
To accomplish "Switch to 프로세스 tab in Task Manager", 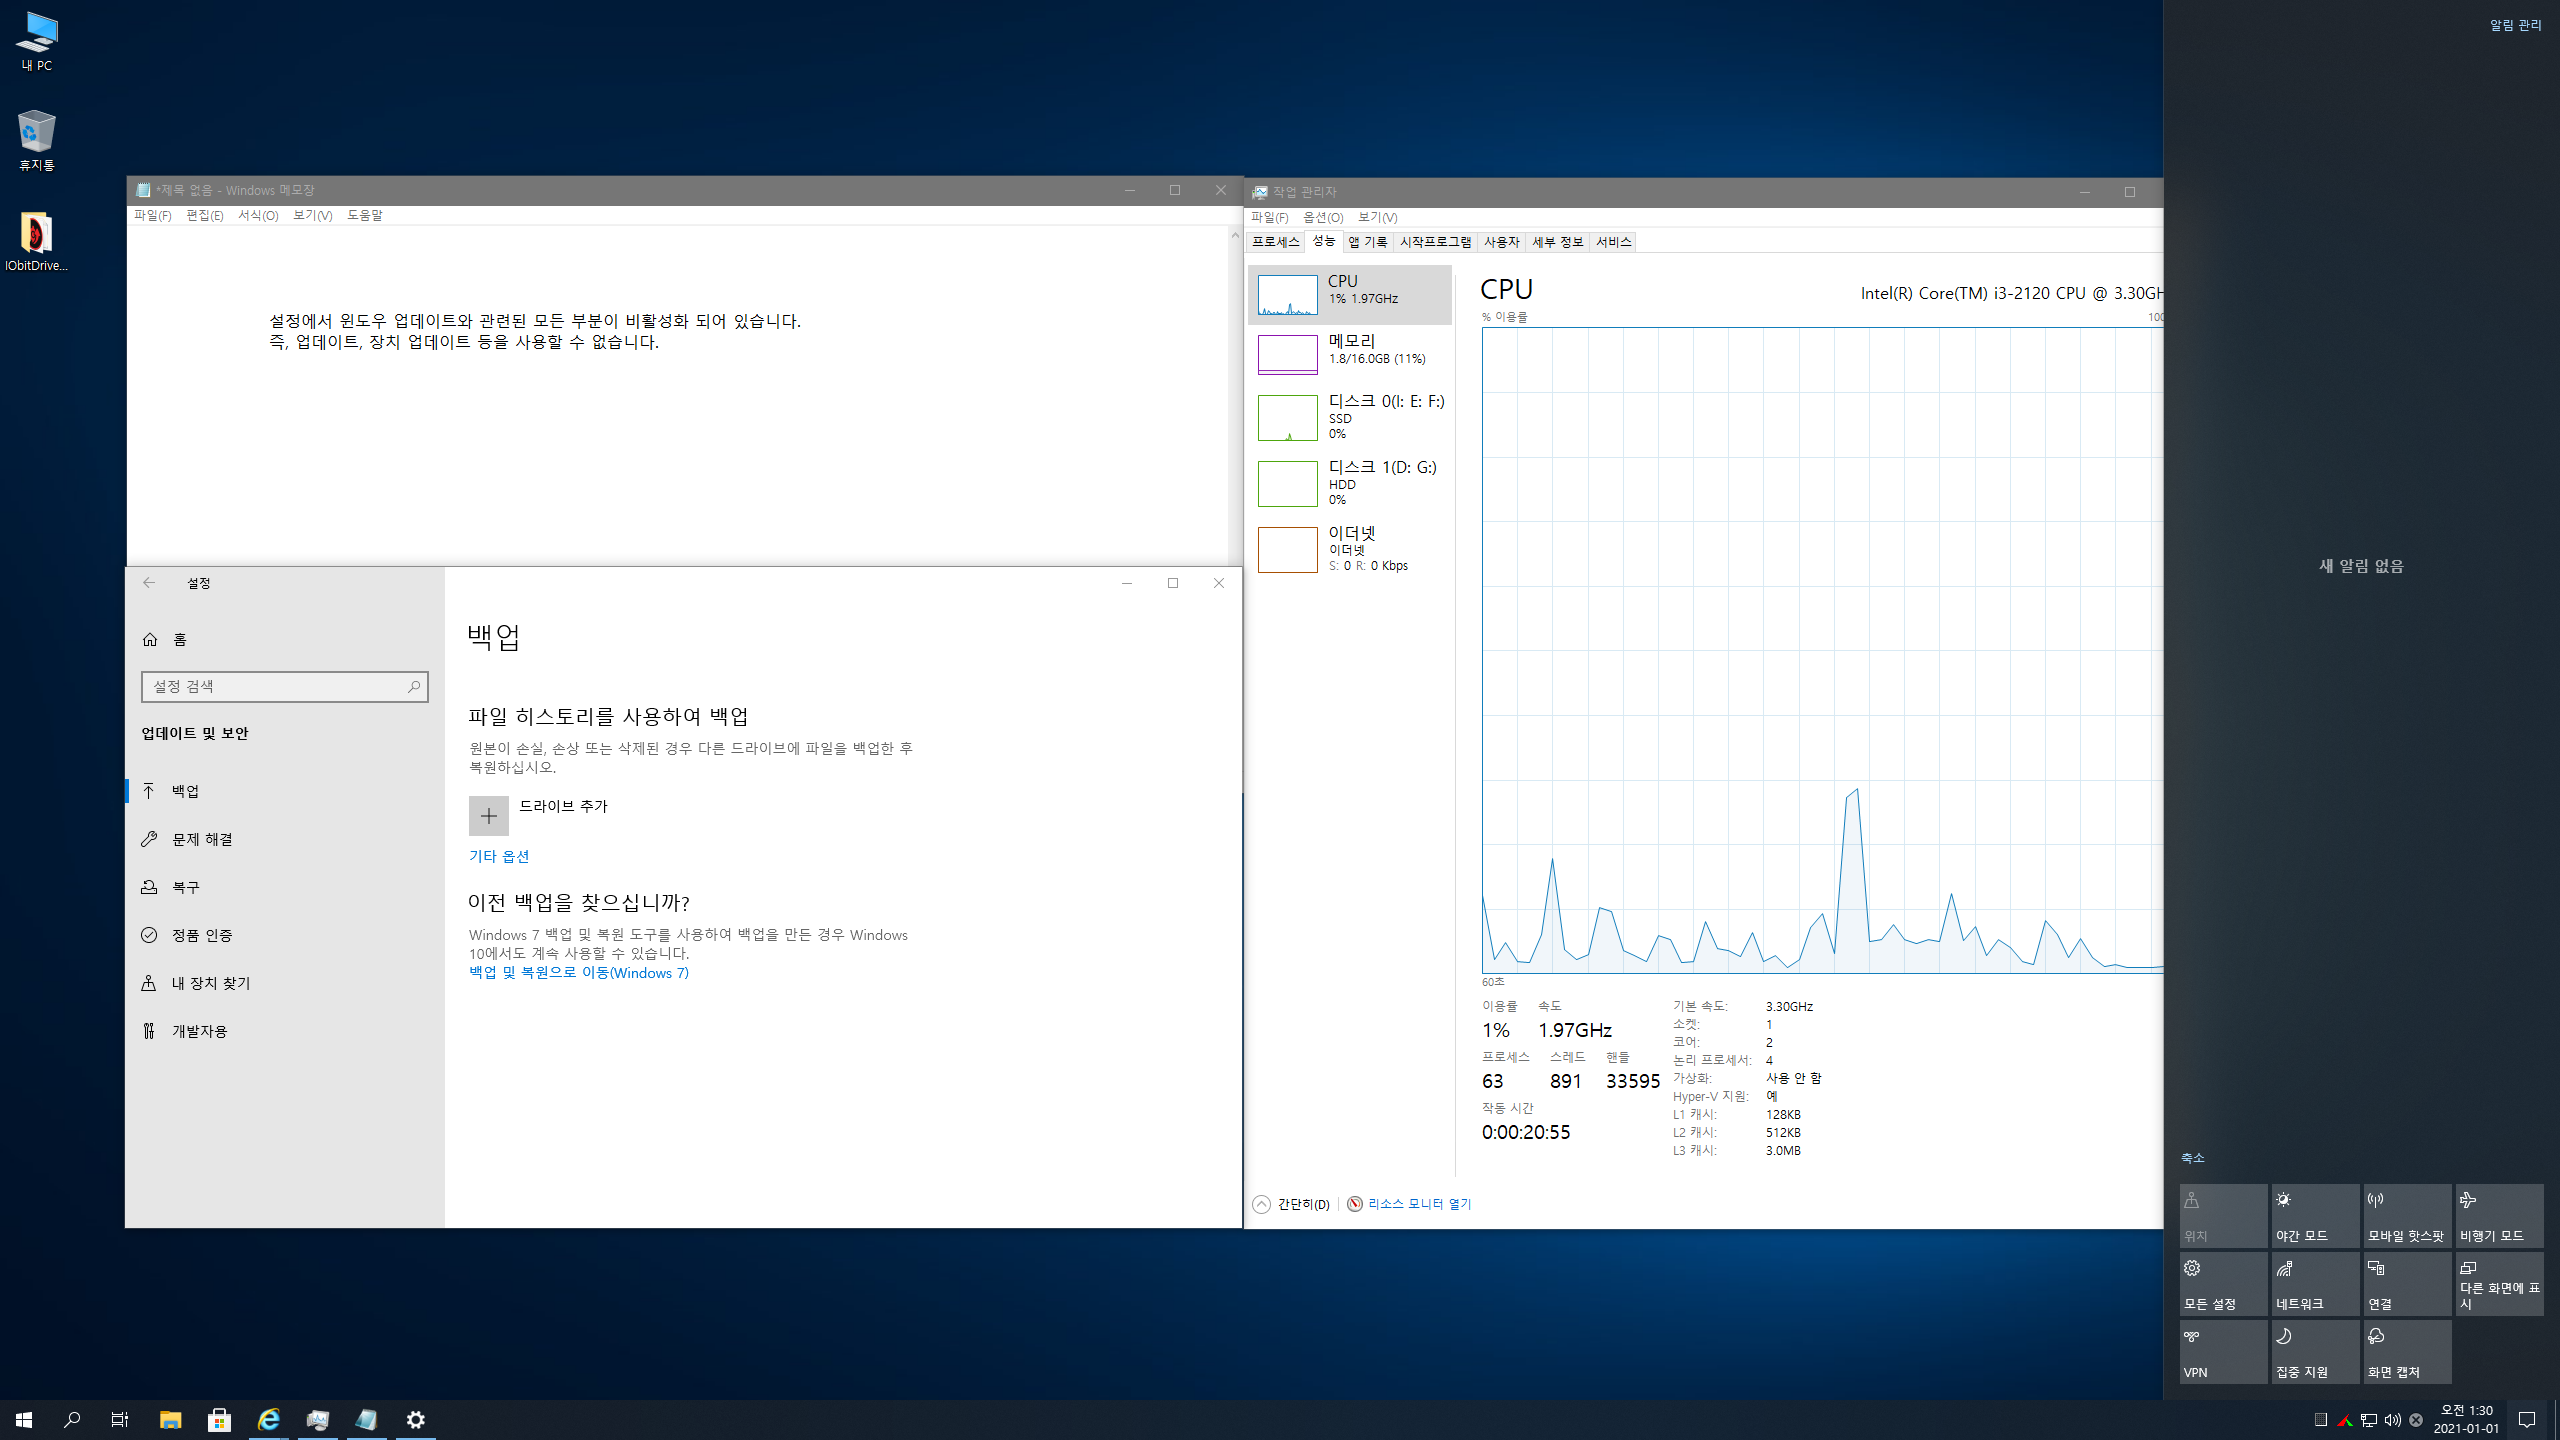I will [1275, 242].
